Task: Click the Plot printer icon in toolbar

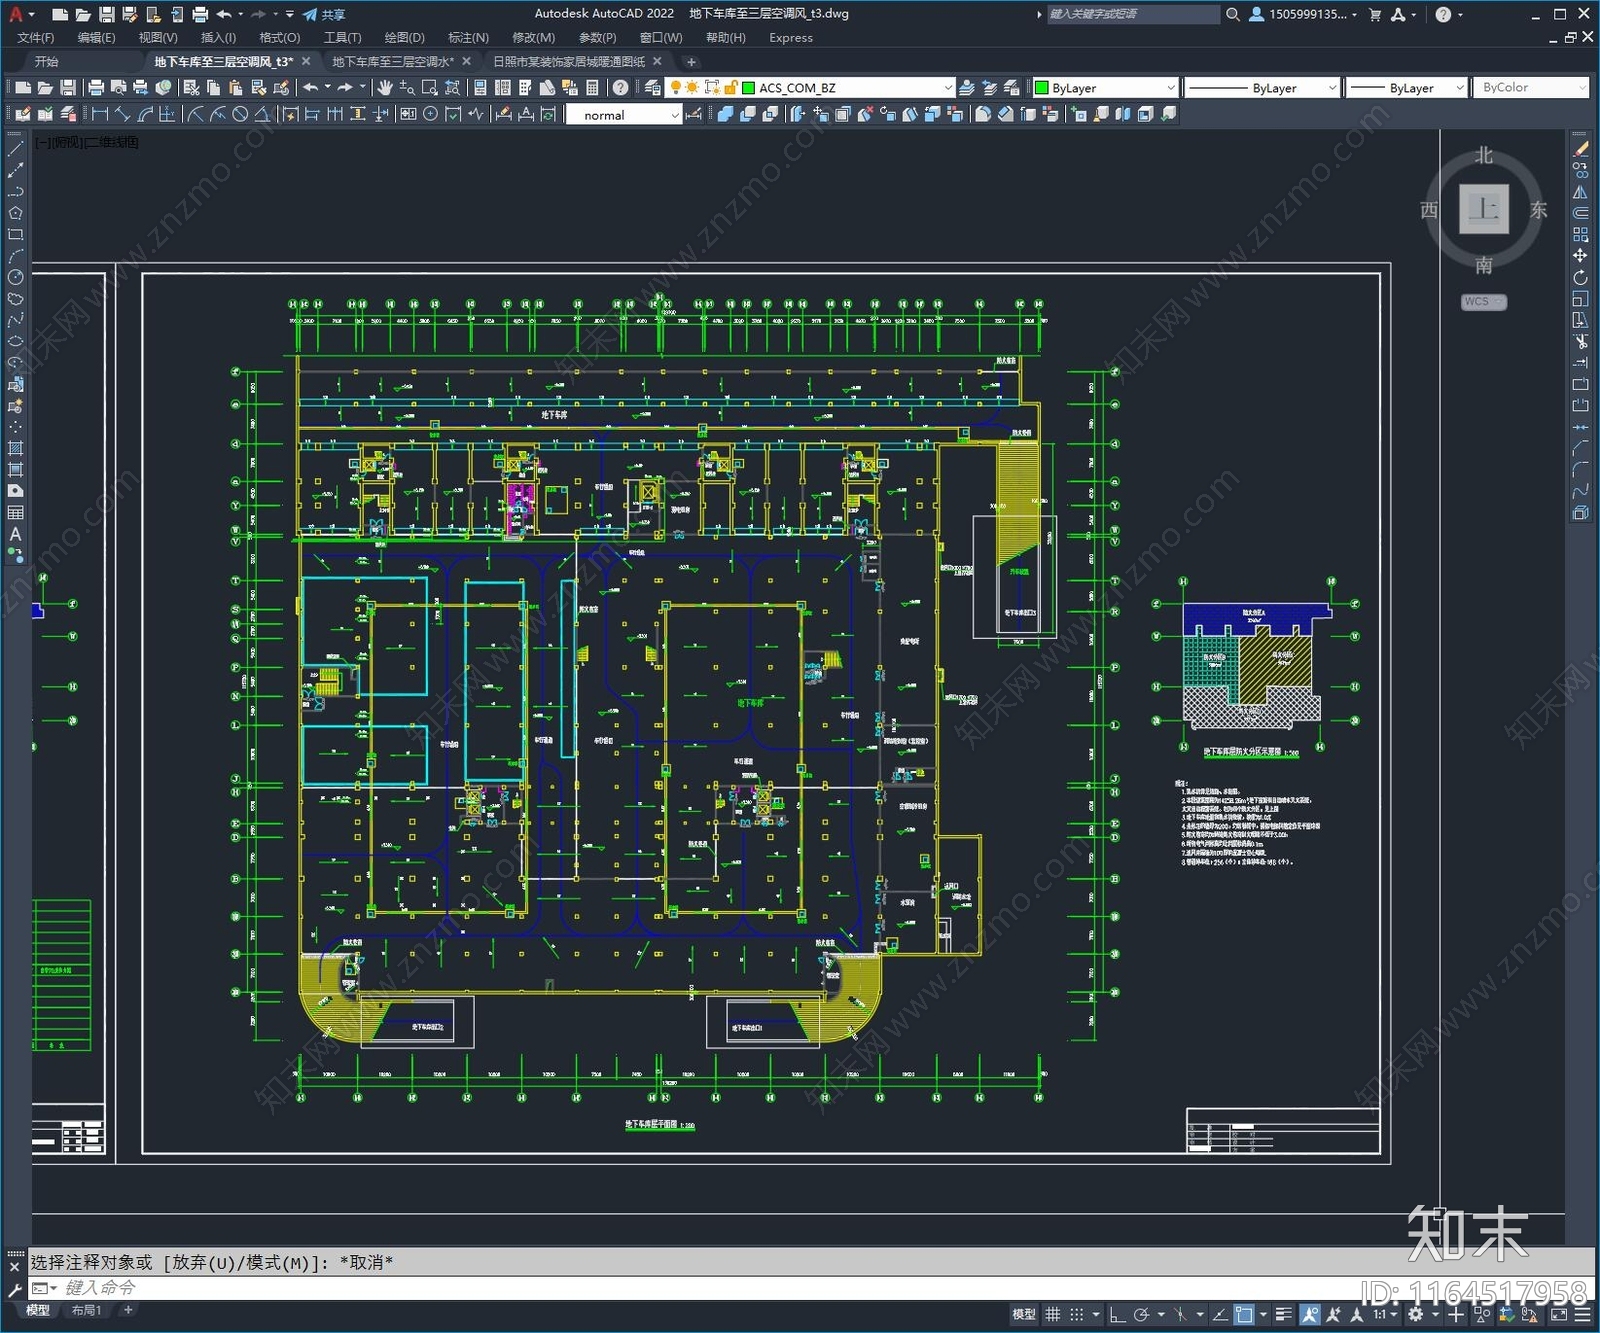Action: (96, 88)
